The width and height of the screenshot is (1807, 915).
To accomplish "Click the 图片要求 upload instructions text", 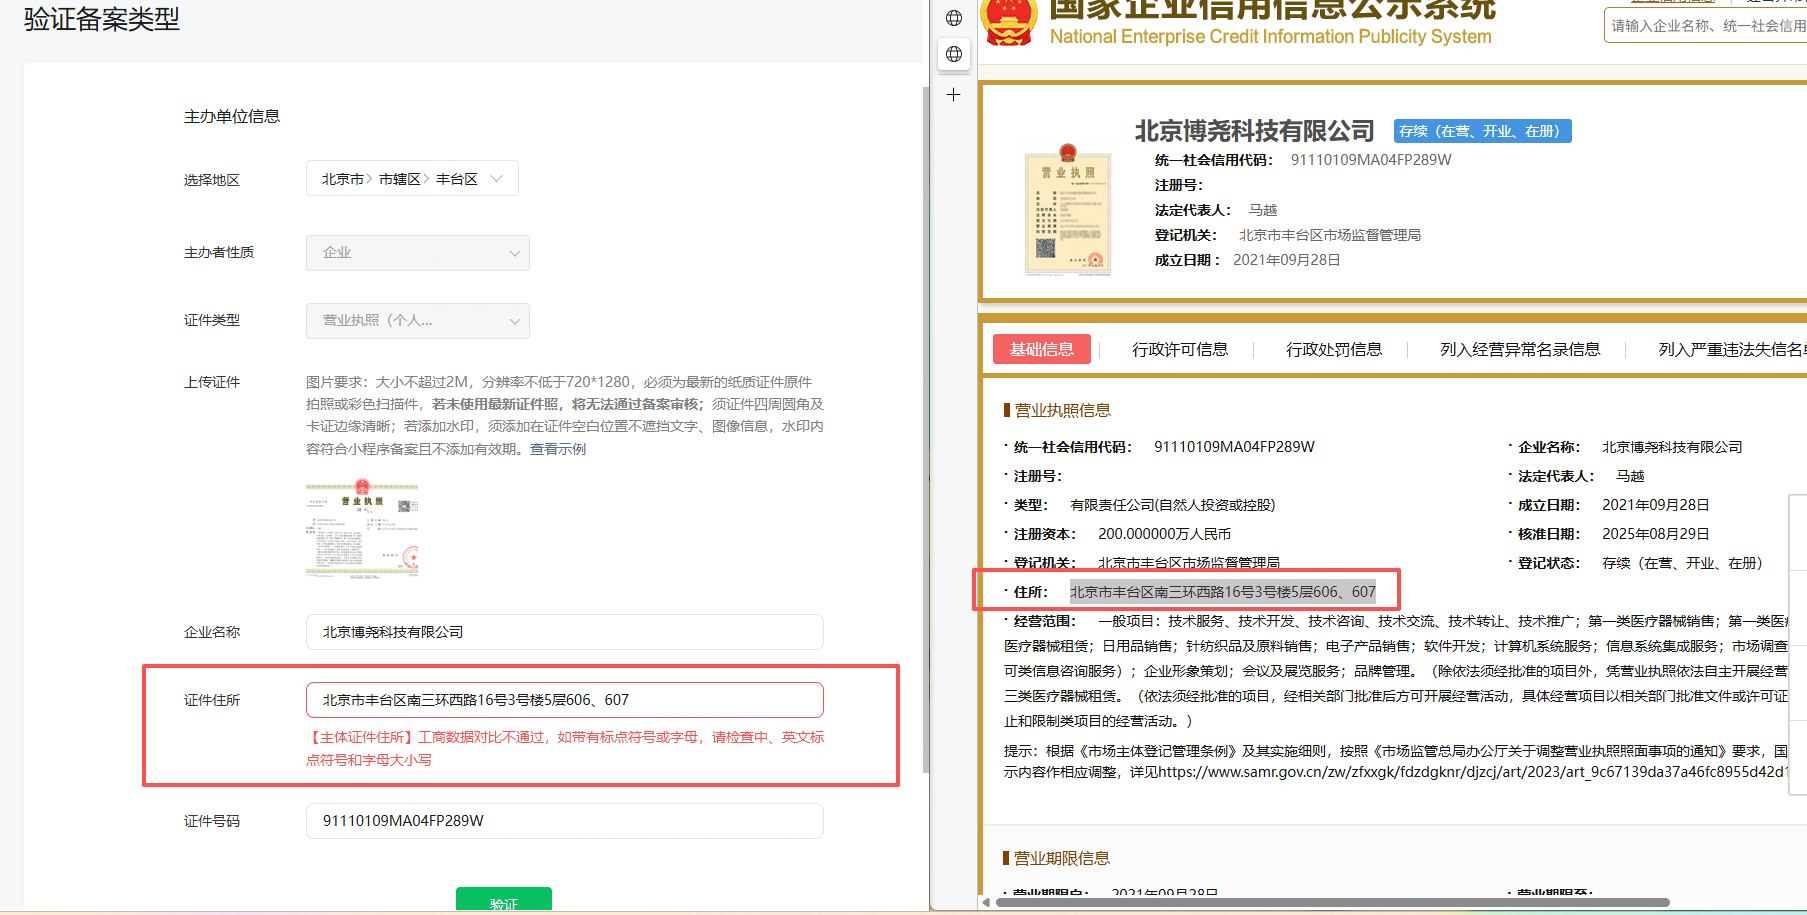I will [x=565, y=415].
